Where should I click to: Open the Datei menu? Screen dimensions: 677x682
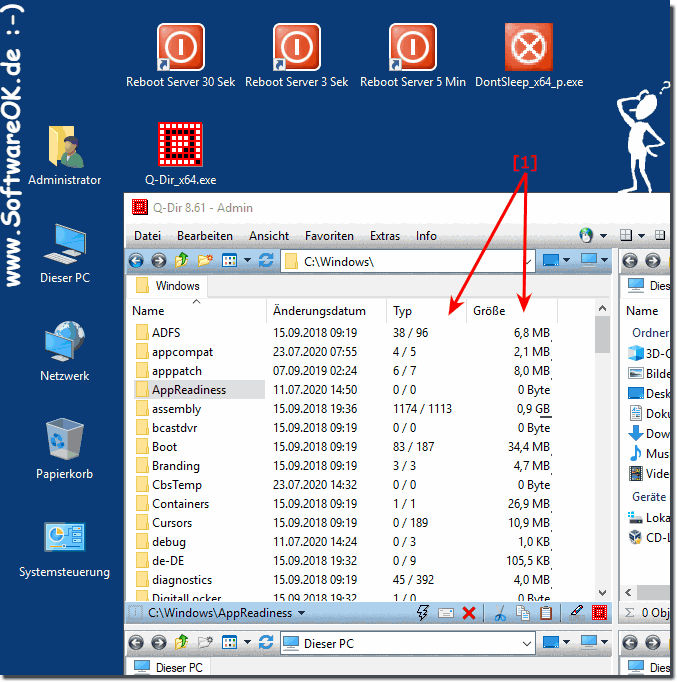tap(147, 236)
